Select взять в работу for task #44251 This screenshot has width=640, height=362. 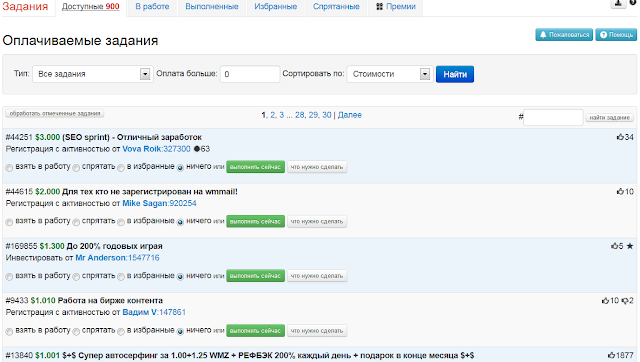(x=9, y=168)
